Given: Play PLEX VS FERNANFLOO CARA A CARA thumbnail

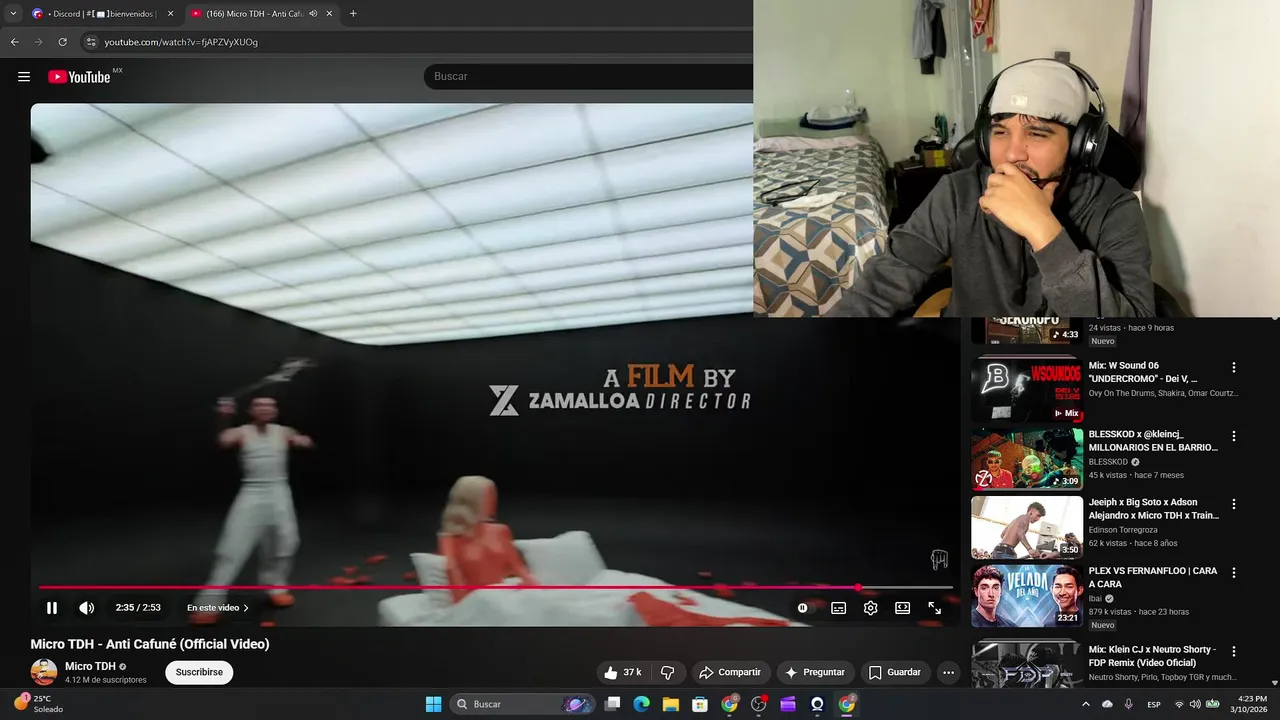Looking at the screenshot, I should [1026, 596].
